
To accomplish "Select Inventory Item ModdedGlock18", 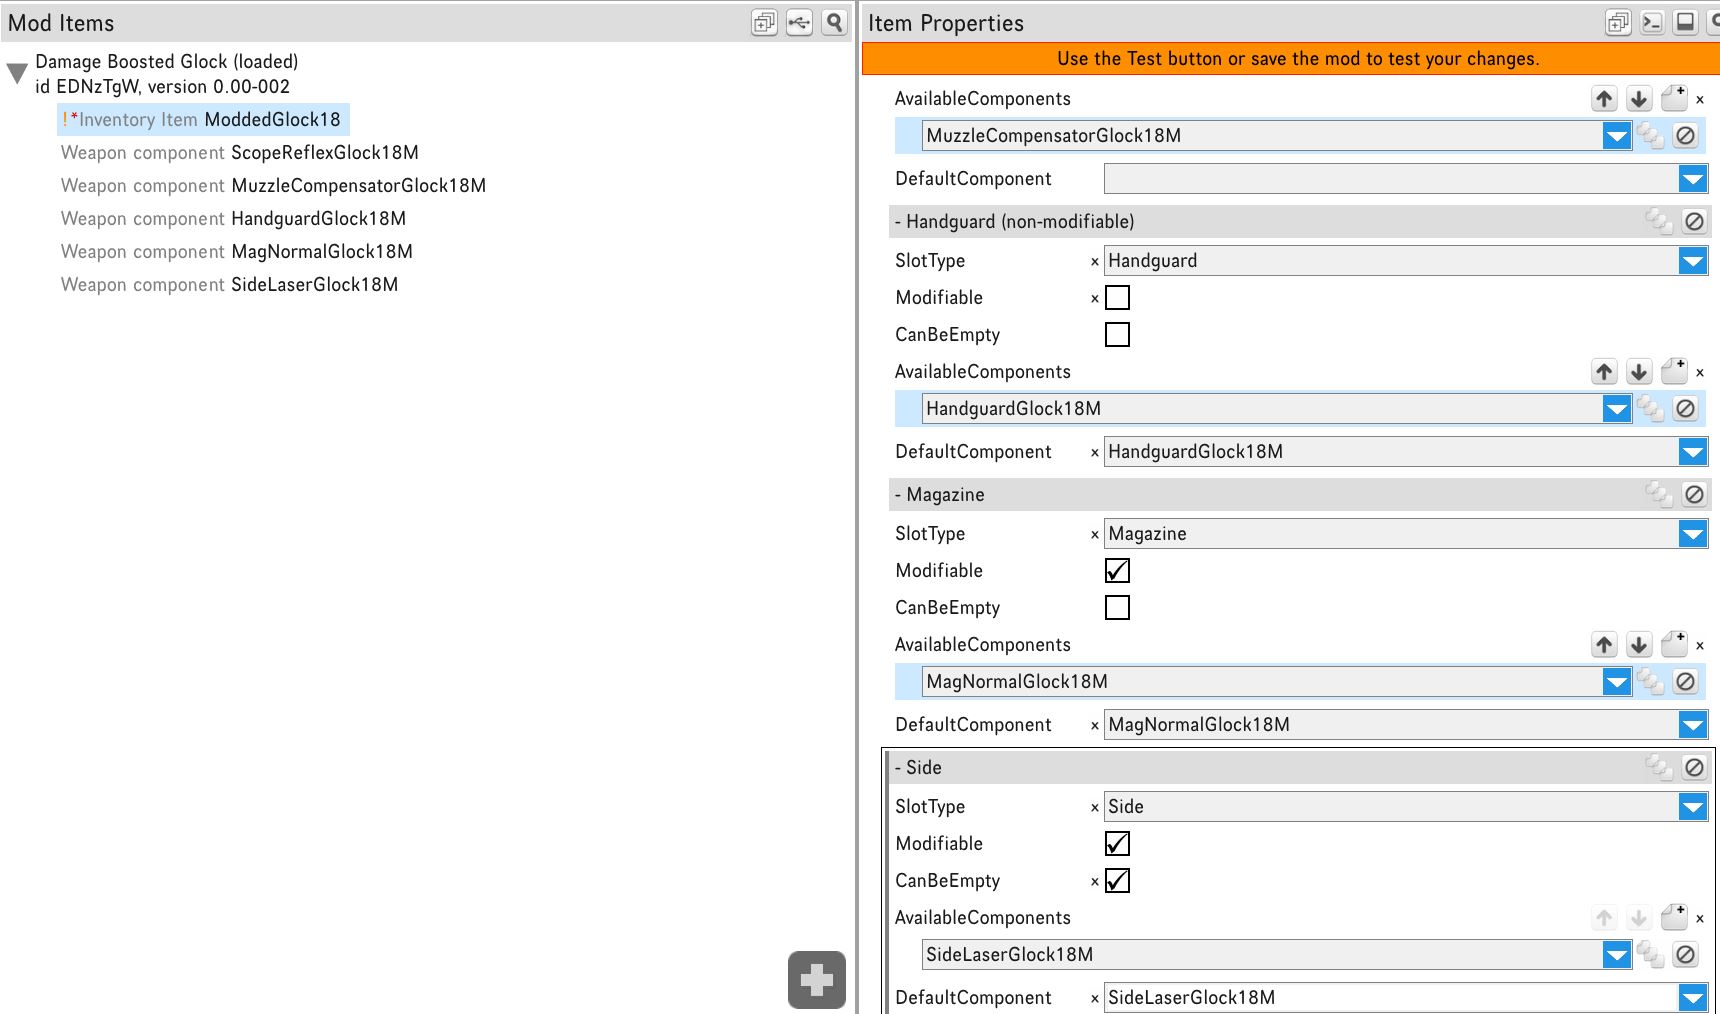I will coord(203,119).
